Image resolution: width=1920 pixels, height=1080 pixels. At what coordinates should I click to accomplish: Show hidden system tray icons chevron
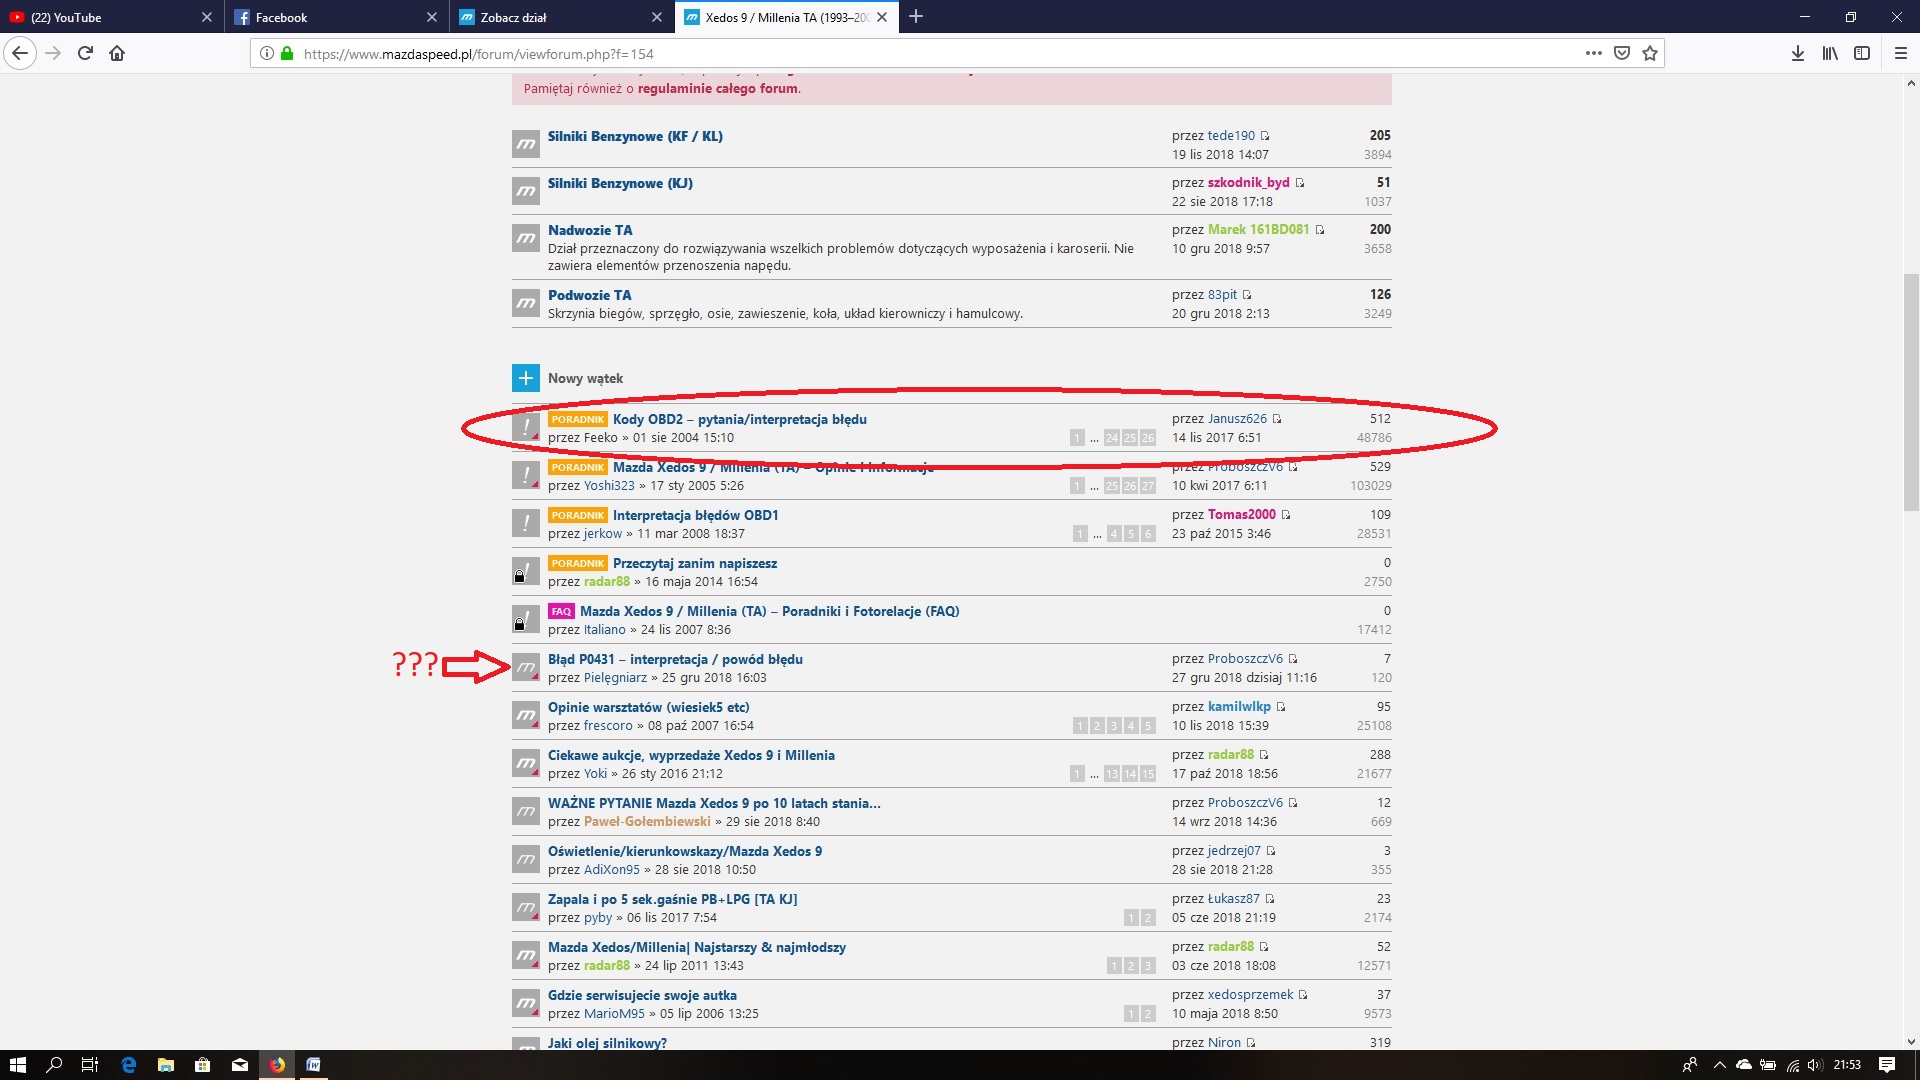coord(1719,1065)
